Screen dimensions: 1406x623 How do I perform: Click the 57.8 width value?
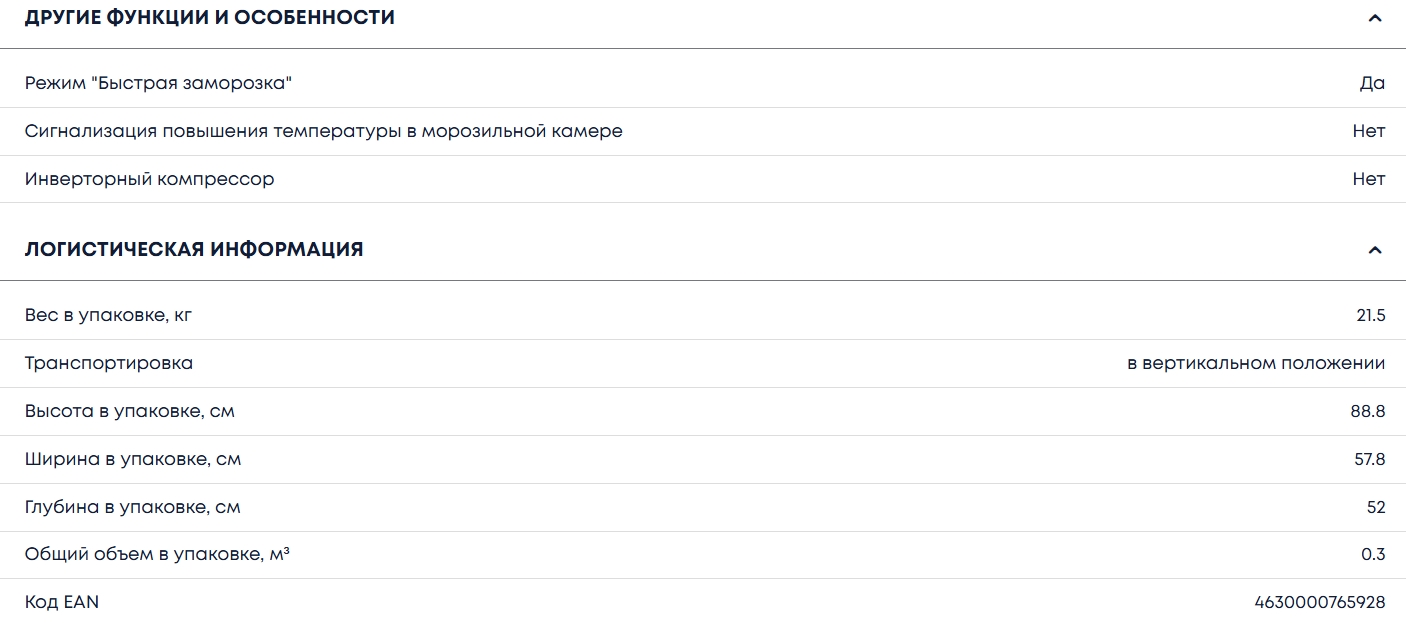tap(1369, 459)
